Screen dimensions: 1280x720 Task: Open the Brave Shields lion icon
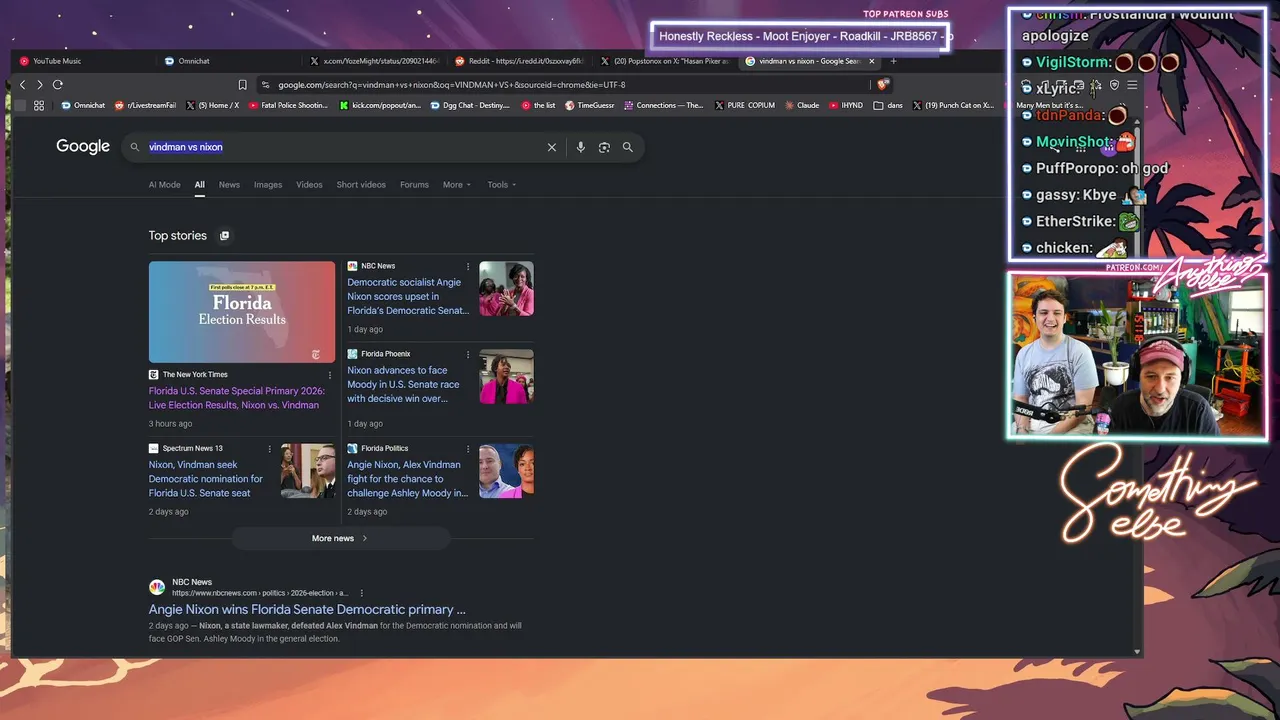(x=882, y=85)
